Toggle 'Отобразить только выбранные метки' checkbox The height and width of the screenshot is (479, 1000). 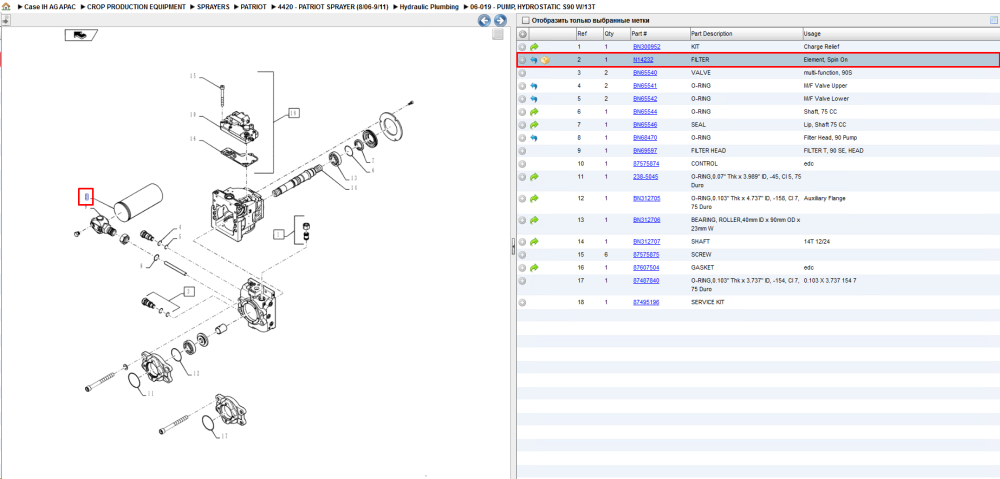click(x=526, y=20)
